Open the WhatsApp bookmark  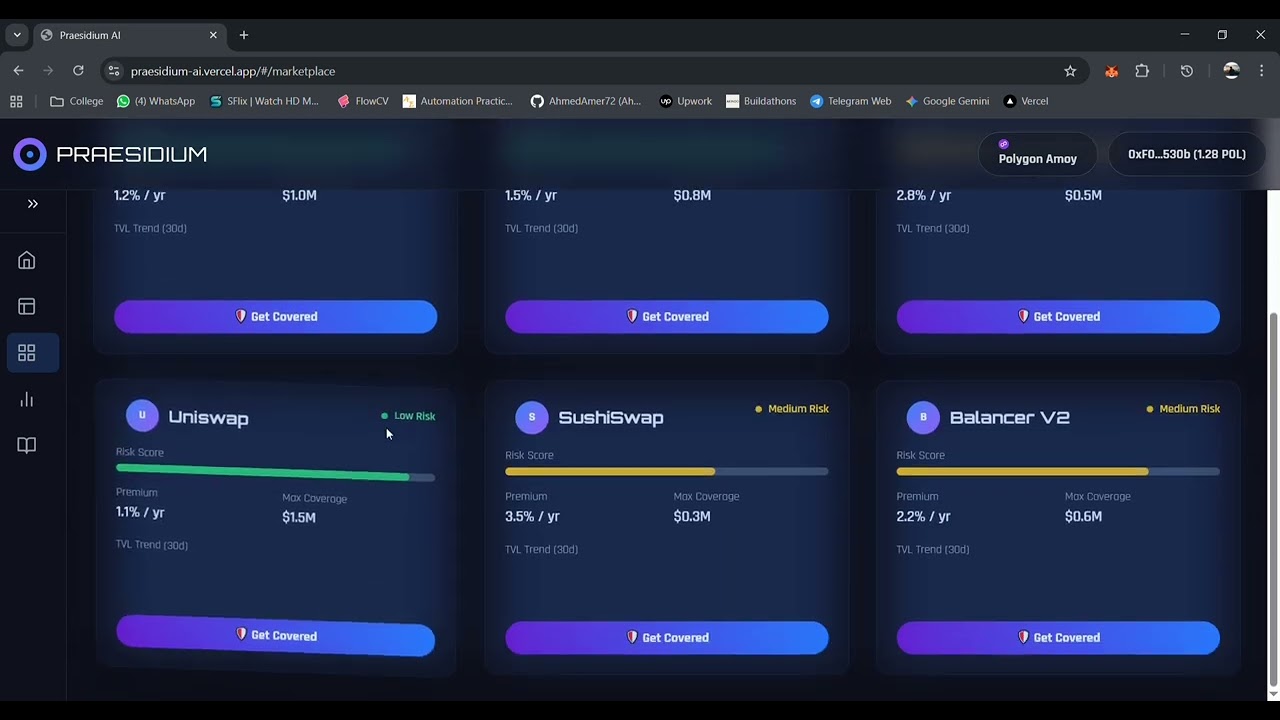pyautogui.click(x=155, y=101)
